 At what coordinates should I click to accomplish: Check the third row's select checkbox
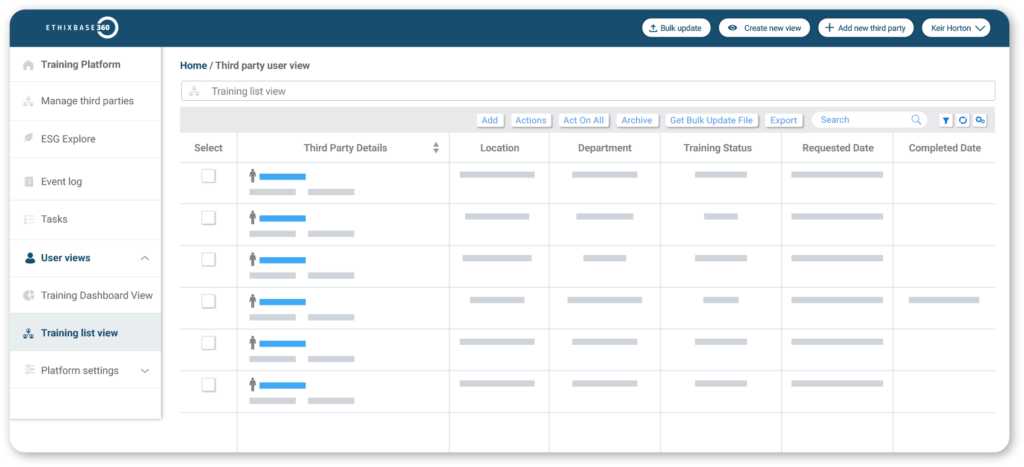point(208,259)
